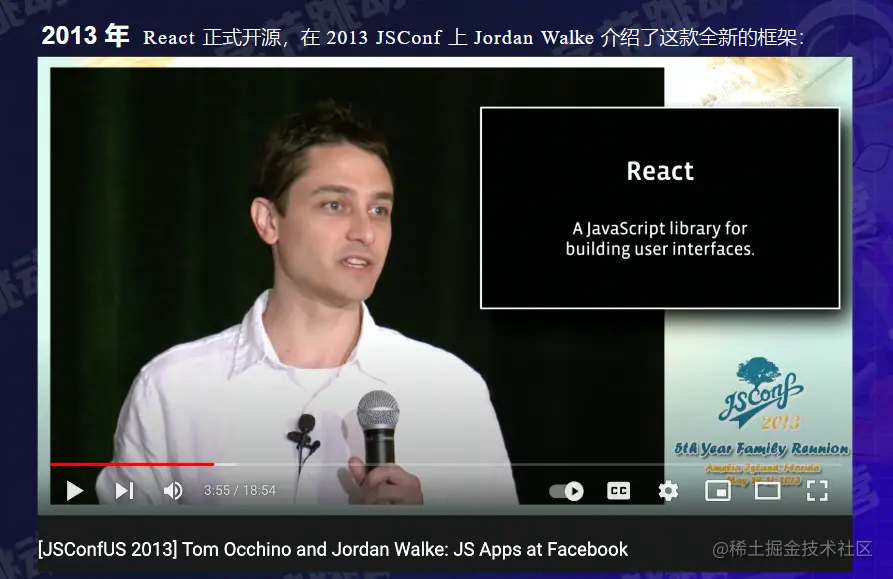Enter full screen mode

[x=817, y=491]
